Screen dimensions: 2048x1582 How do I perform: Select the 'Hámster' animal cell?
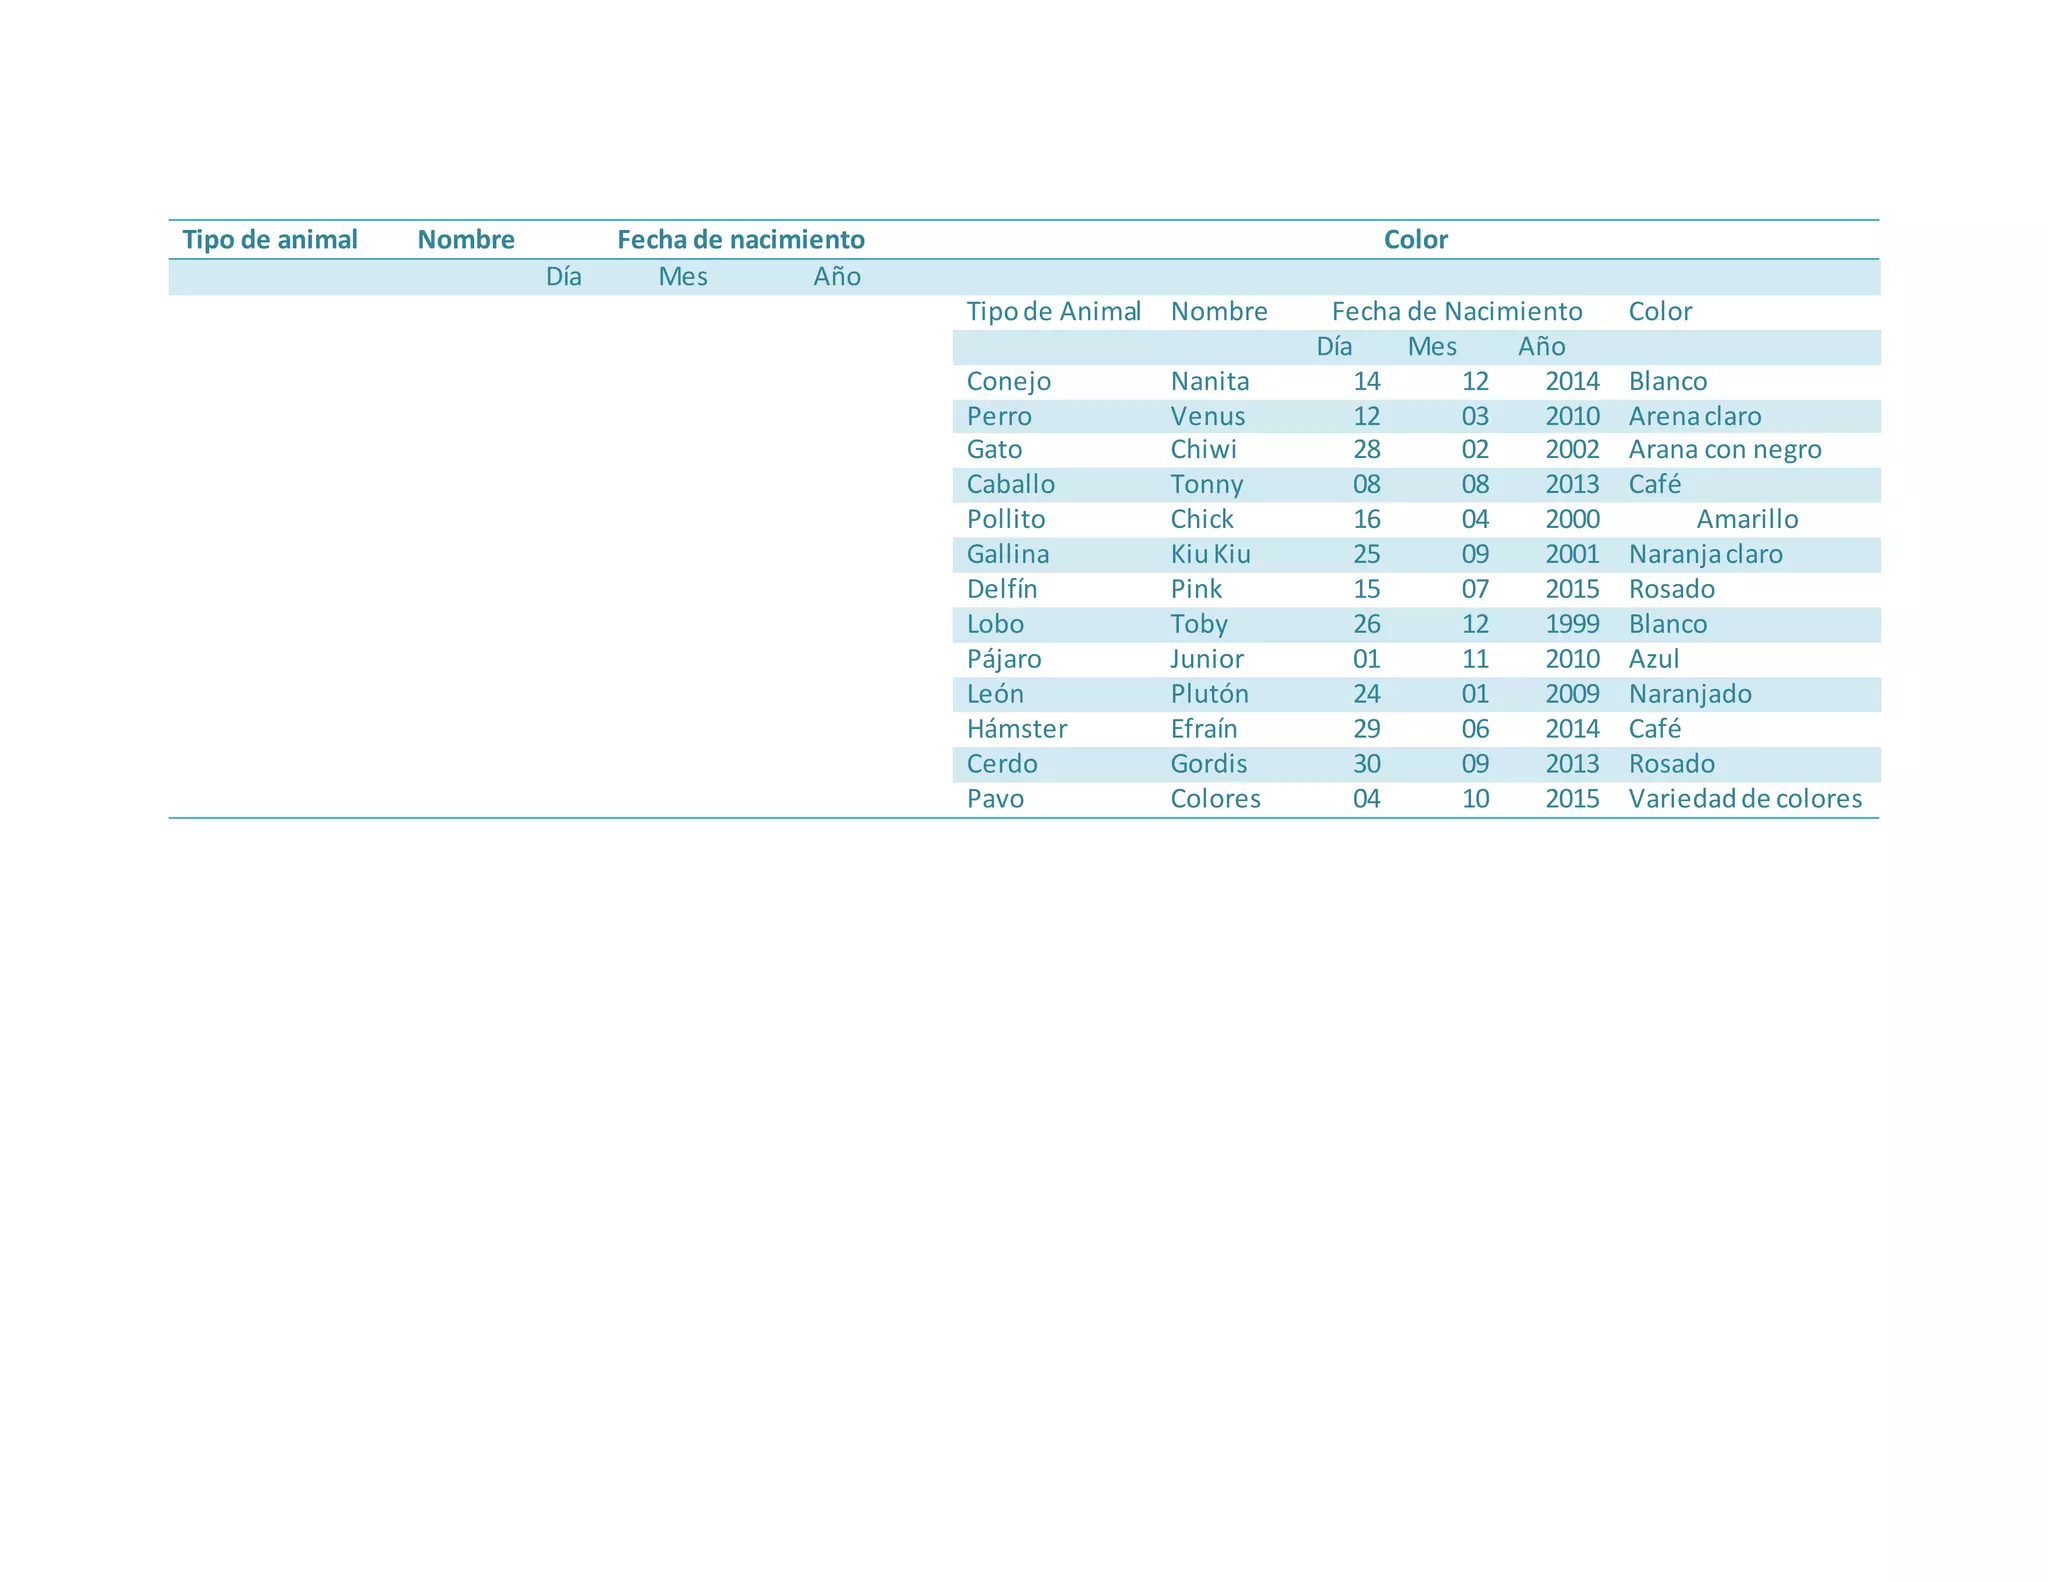[x=1016, y=729]
